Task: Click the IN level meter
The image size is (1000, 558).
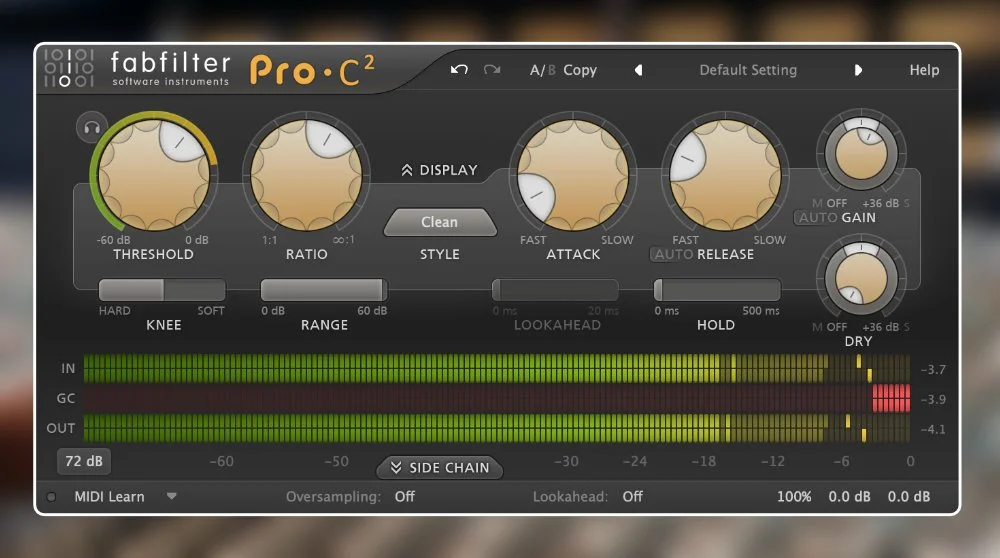Action: pyautogui.click(x=497, y=369)
